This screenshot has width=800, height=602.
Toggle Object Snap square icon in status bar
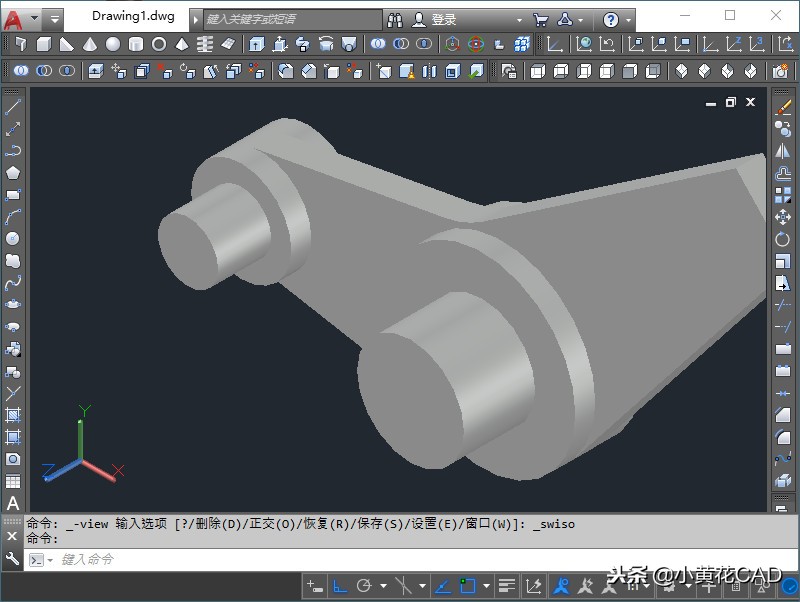pyautogui.click(x=467, y=586)
